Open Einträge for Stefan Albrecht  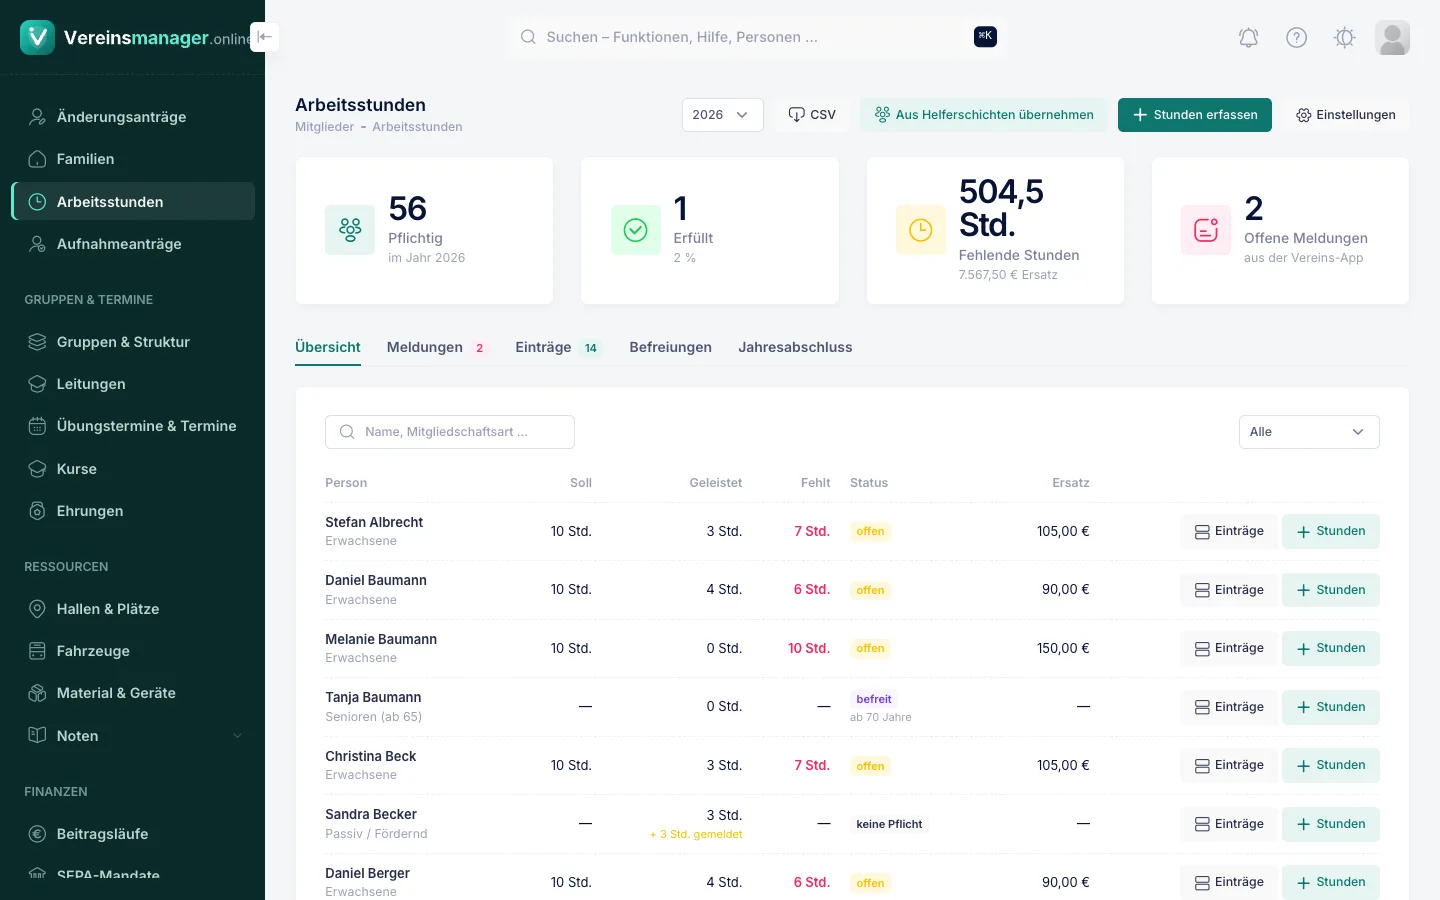[1229, 532]
